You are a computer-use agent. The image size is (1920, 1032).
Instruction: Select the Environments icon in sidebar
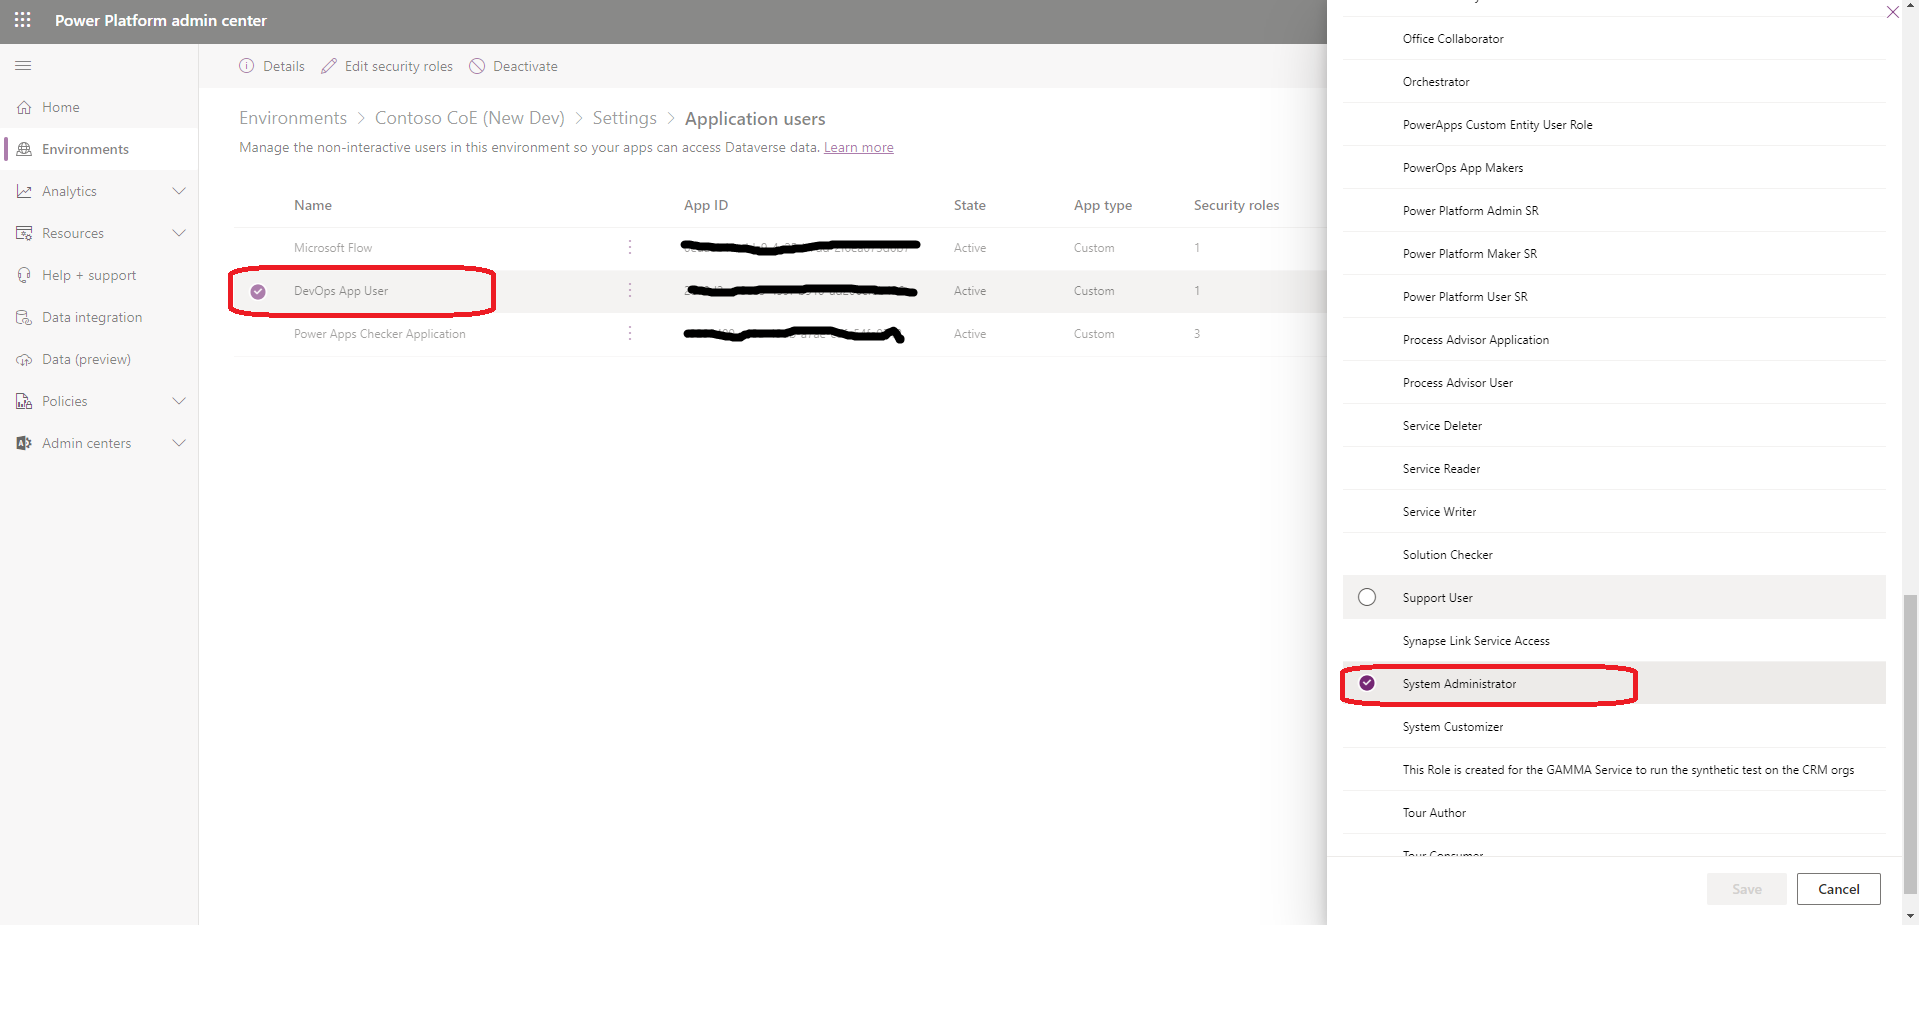tap(24, 148)
